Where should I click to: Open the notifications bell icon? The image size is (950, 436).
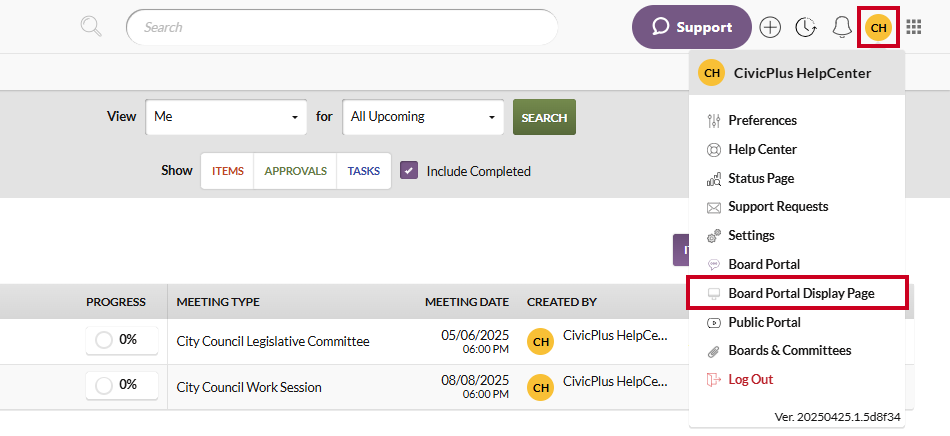pyautogui.click(x=842, y=27)
